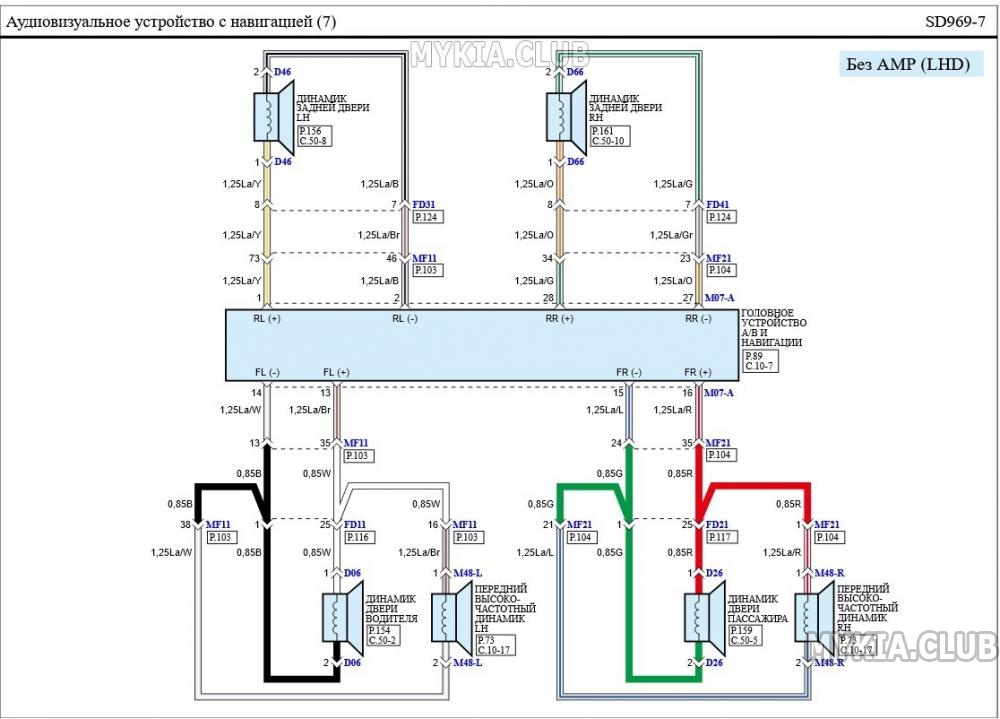The height and width of the screenshot is (719, 1000).
Task: Click the RR (+) terminal label
Action: coord(559,318)
